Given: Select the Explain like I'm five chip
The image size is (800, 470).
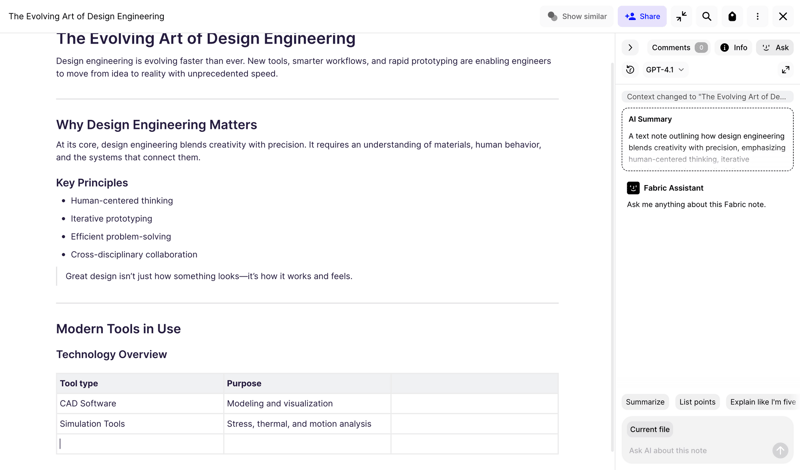Looking at the screenshot, I should pos(761,402).
